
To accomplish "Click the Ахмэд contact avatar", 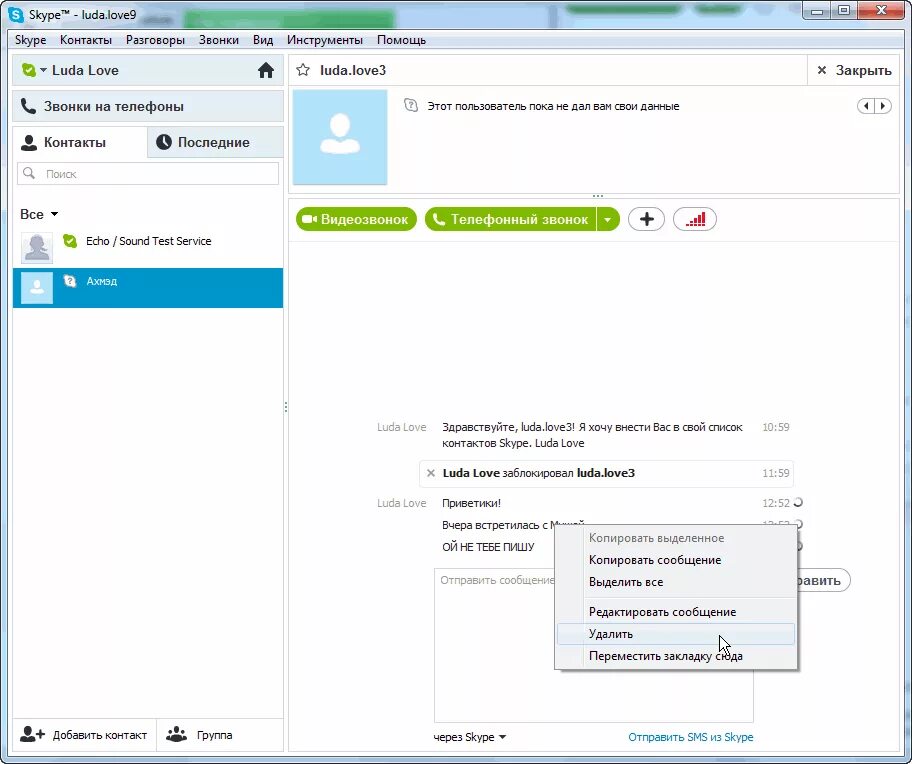I will tap(37, 288).
